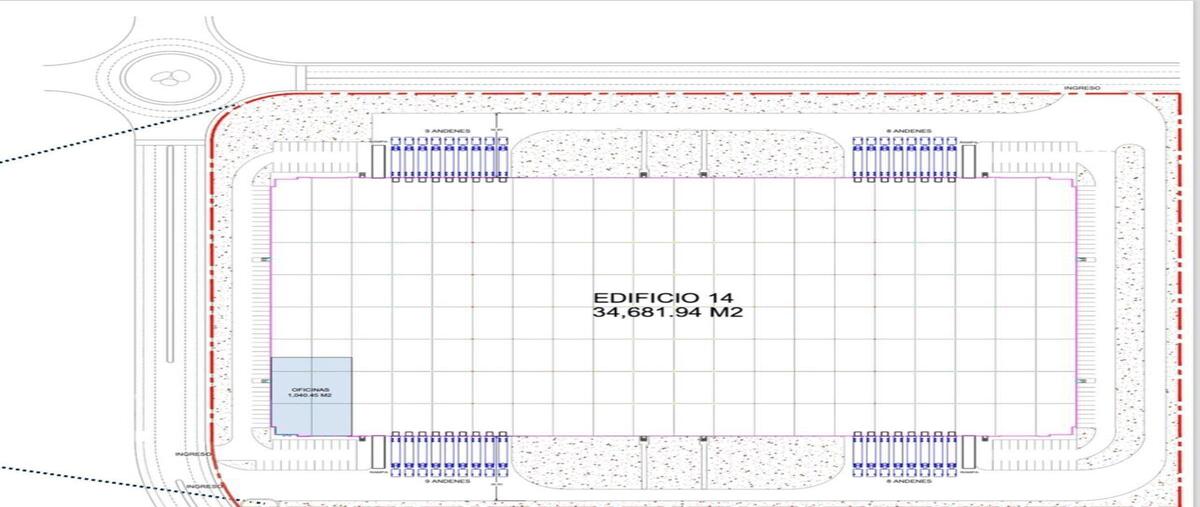Click the '34,681.94 M2' area value

667,313
